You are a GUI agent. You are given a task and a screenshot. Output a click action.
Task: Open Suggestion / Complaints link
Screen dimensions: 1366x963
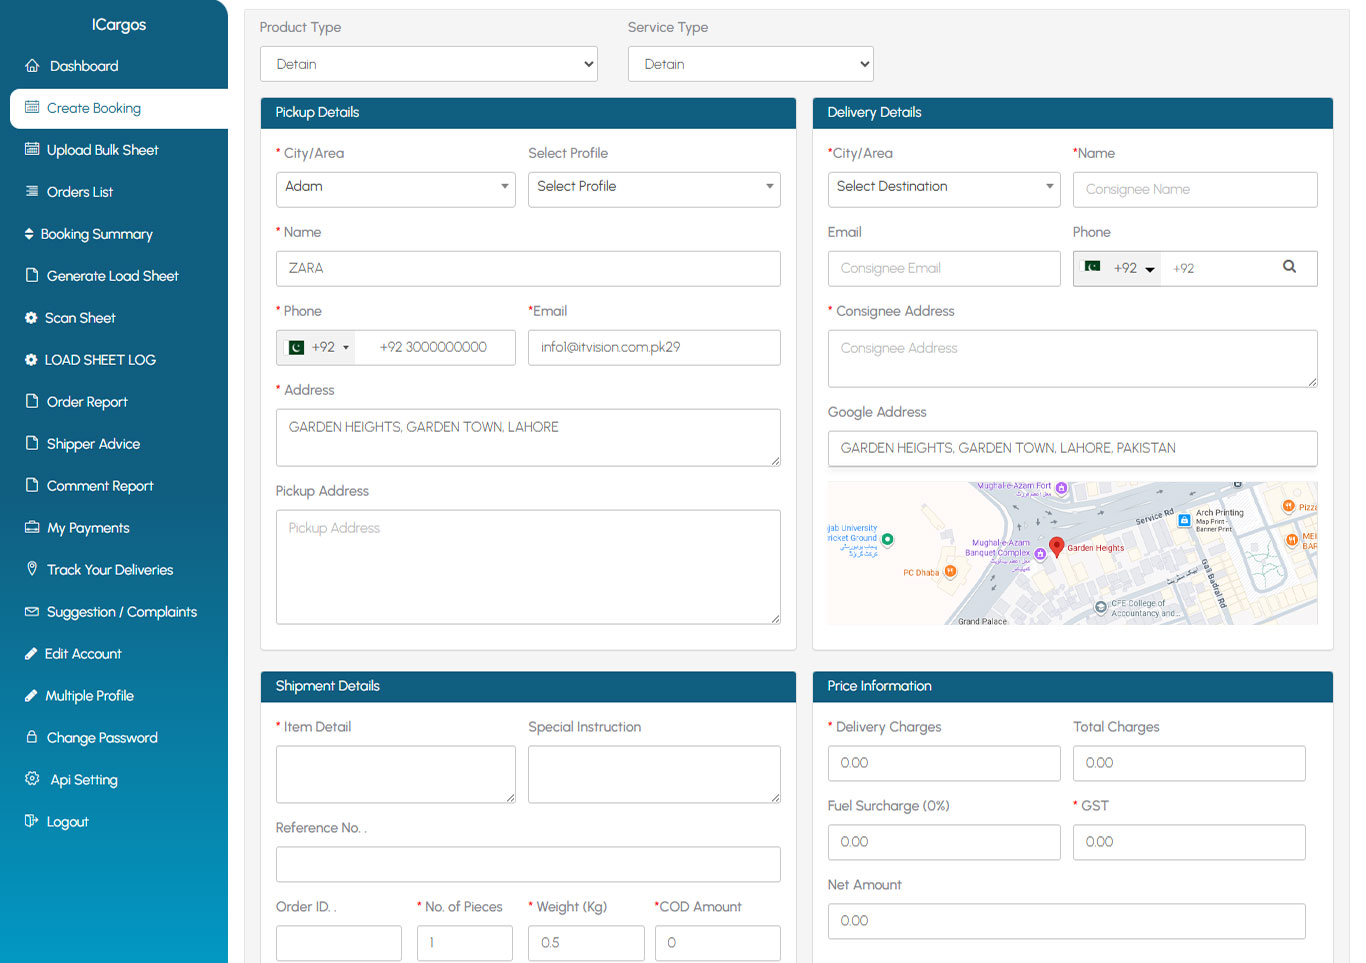point(121,612)
